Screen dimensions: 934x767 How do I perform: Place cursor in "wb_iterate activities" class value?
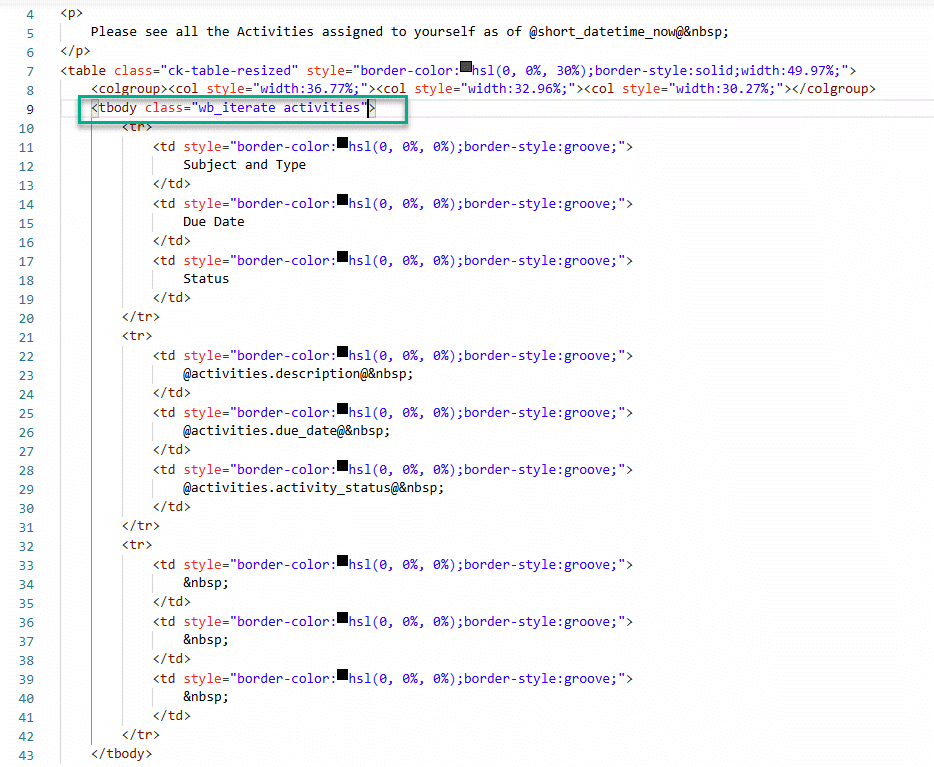pos(279,108)
